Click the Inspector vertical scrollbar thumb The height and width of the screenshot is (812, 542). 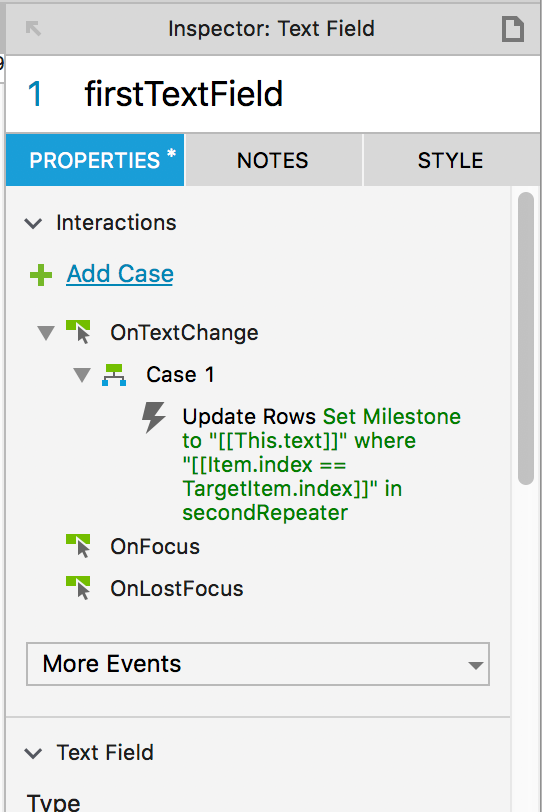[x=526, y=338]
